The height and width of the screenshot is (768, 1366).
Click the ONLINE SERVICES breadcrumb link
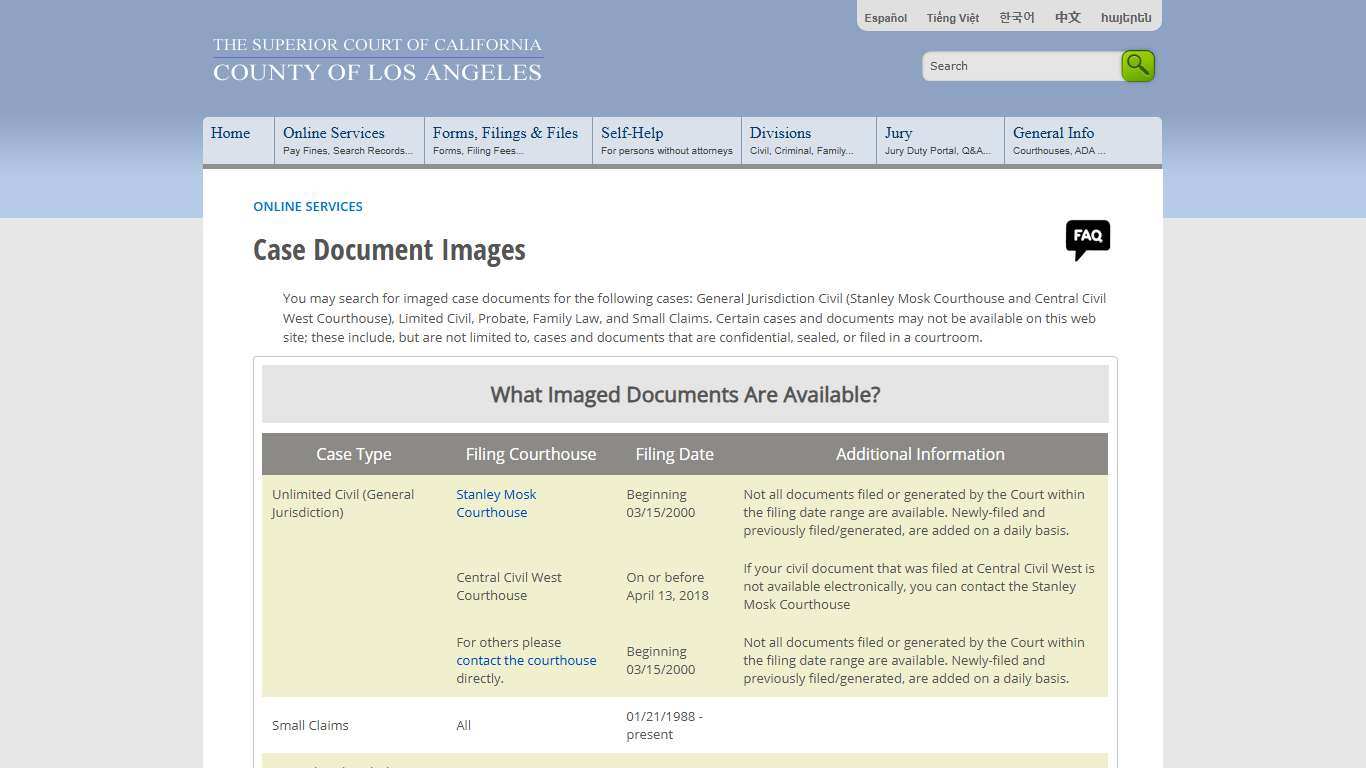[308, 206]
